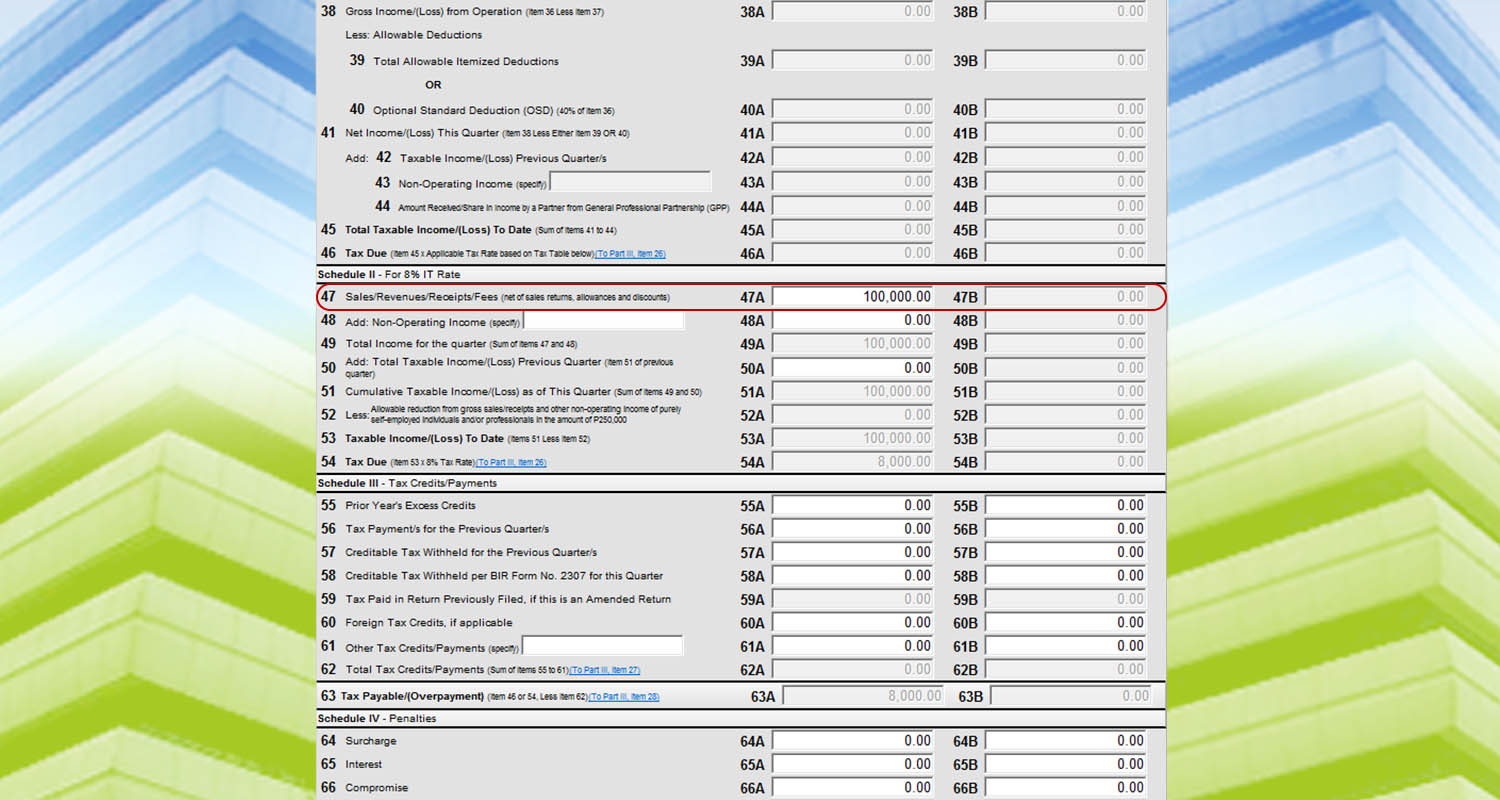Click the 64A Surcharge field
This screenshot has width=1500, height=800.
[853, 741]
